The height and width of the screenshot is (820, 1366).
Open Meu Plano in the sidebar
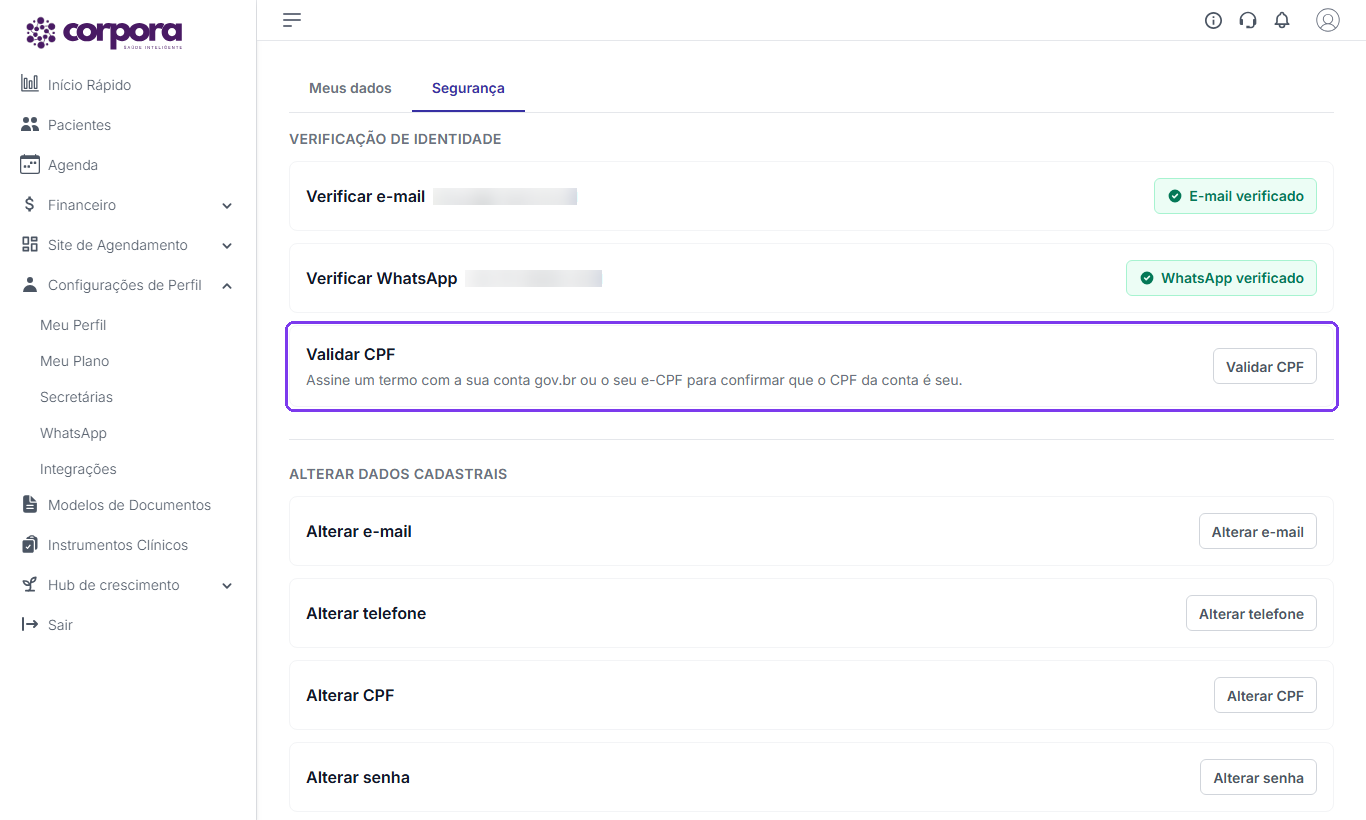[75, 361]
